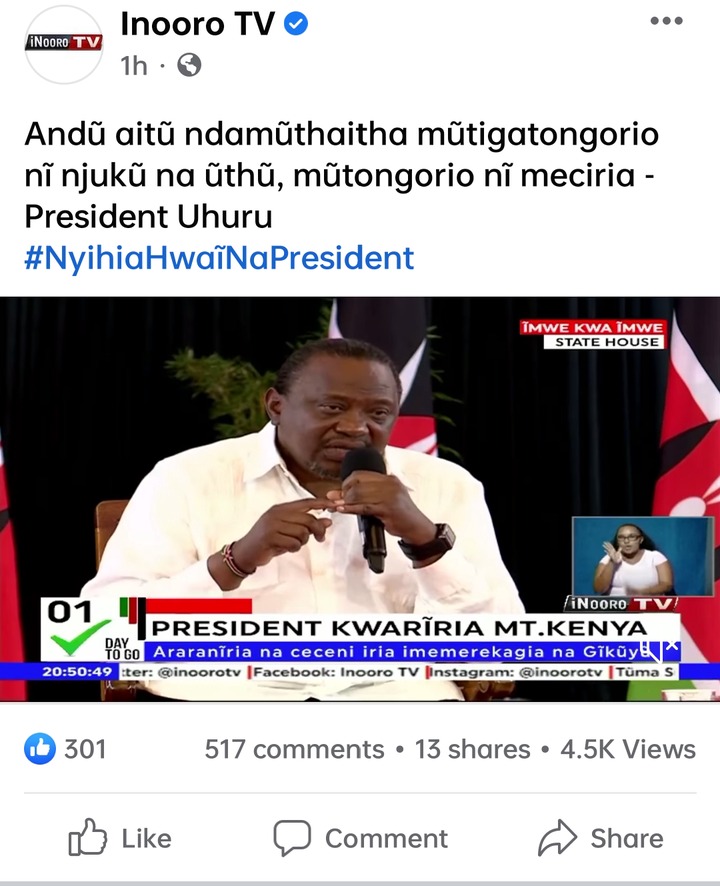Tap the blue like reaction icon
720x886 pixels.
tap(40, 748)
